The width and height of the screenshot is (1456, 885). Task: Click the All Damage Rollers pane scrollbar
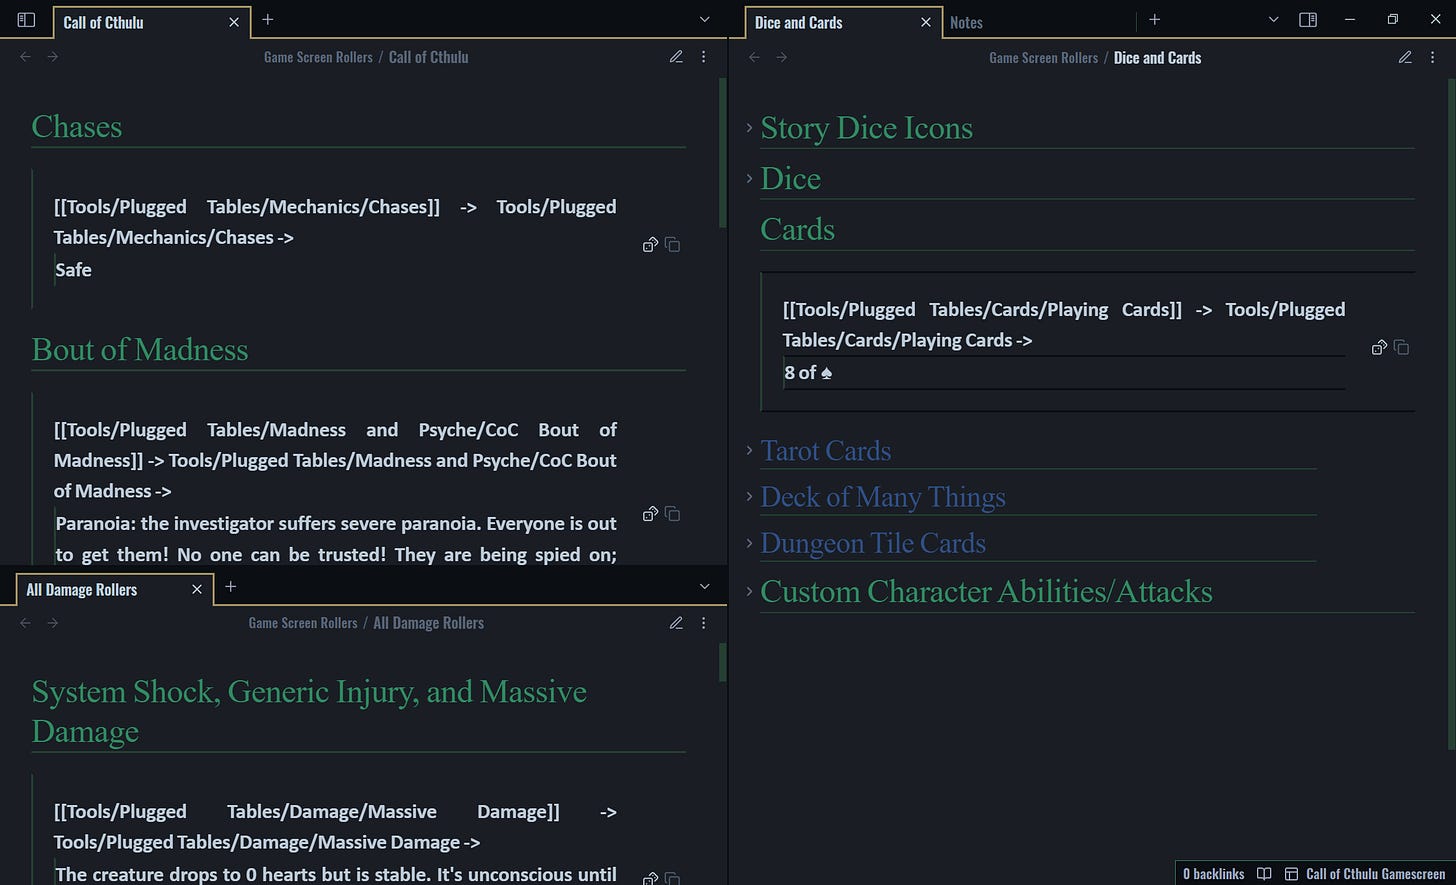[722, 663]
